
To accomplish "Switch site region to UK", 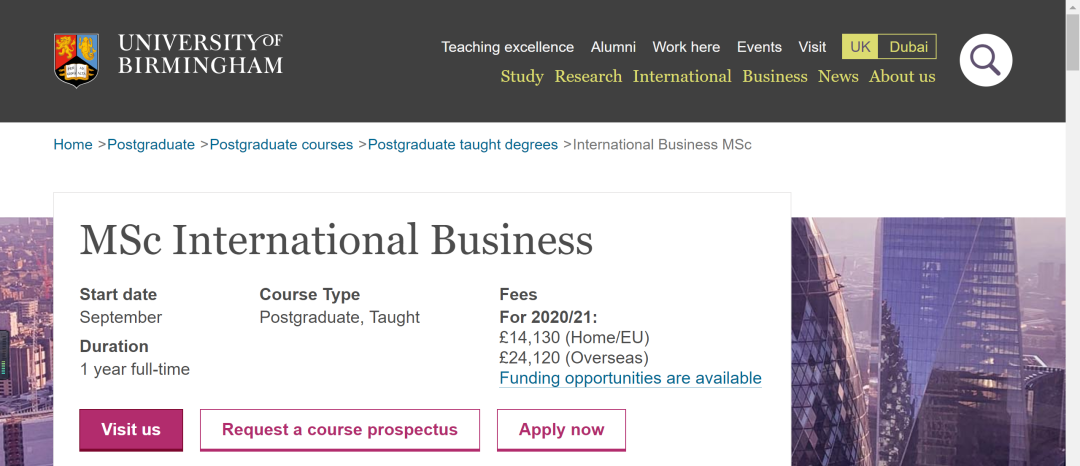I will click(860, 47).
